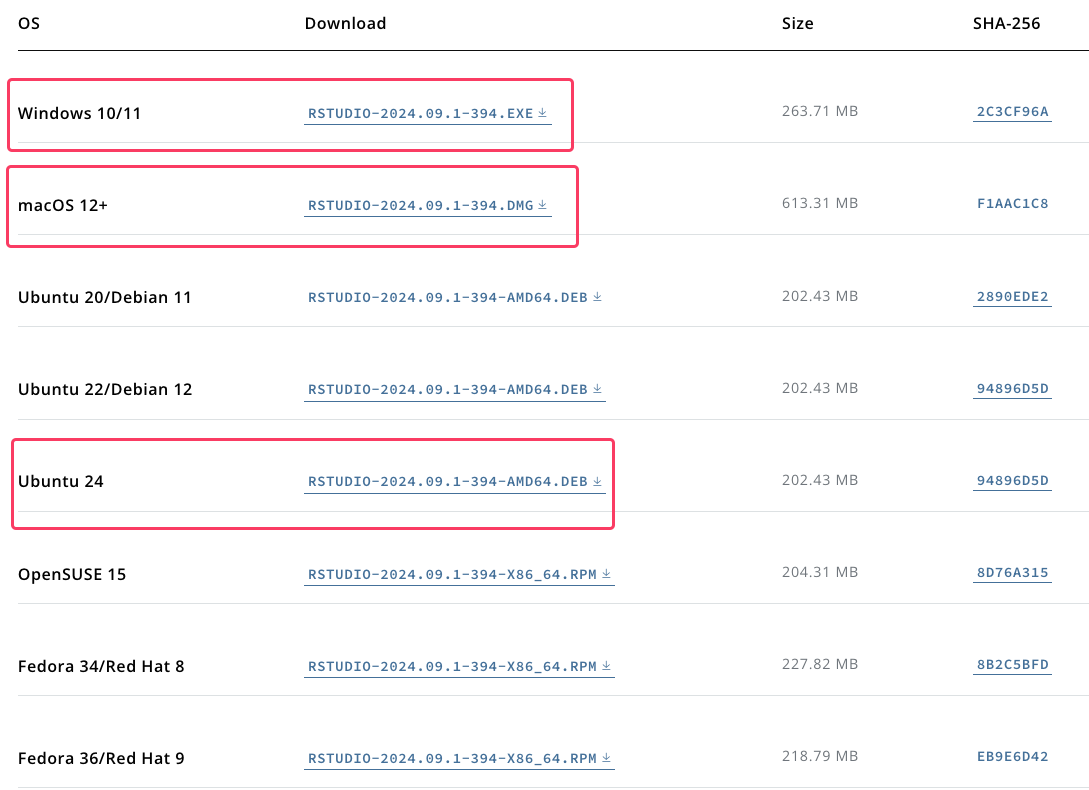Image resolution: width=1089 pixels, height=790 pixels.
Task: Click the download arrow icon for Windows 10/11
Action: (543, 113)
